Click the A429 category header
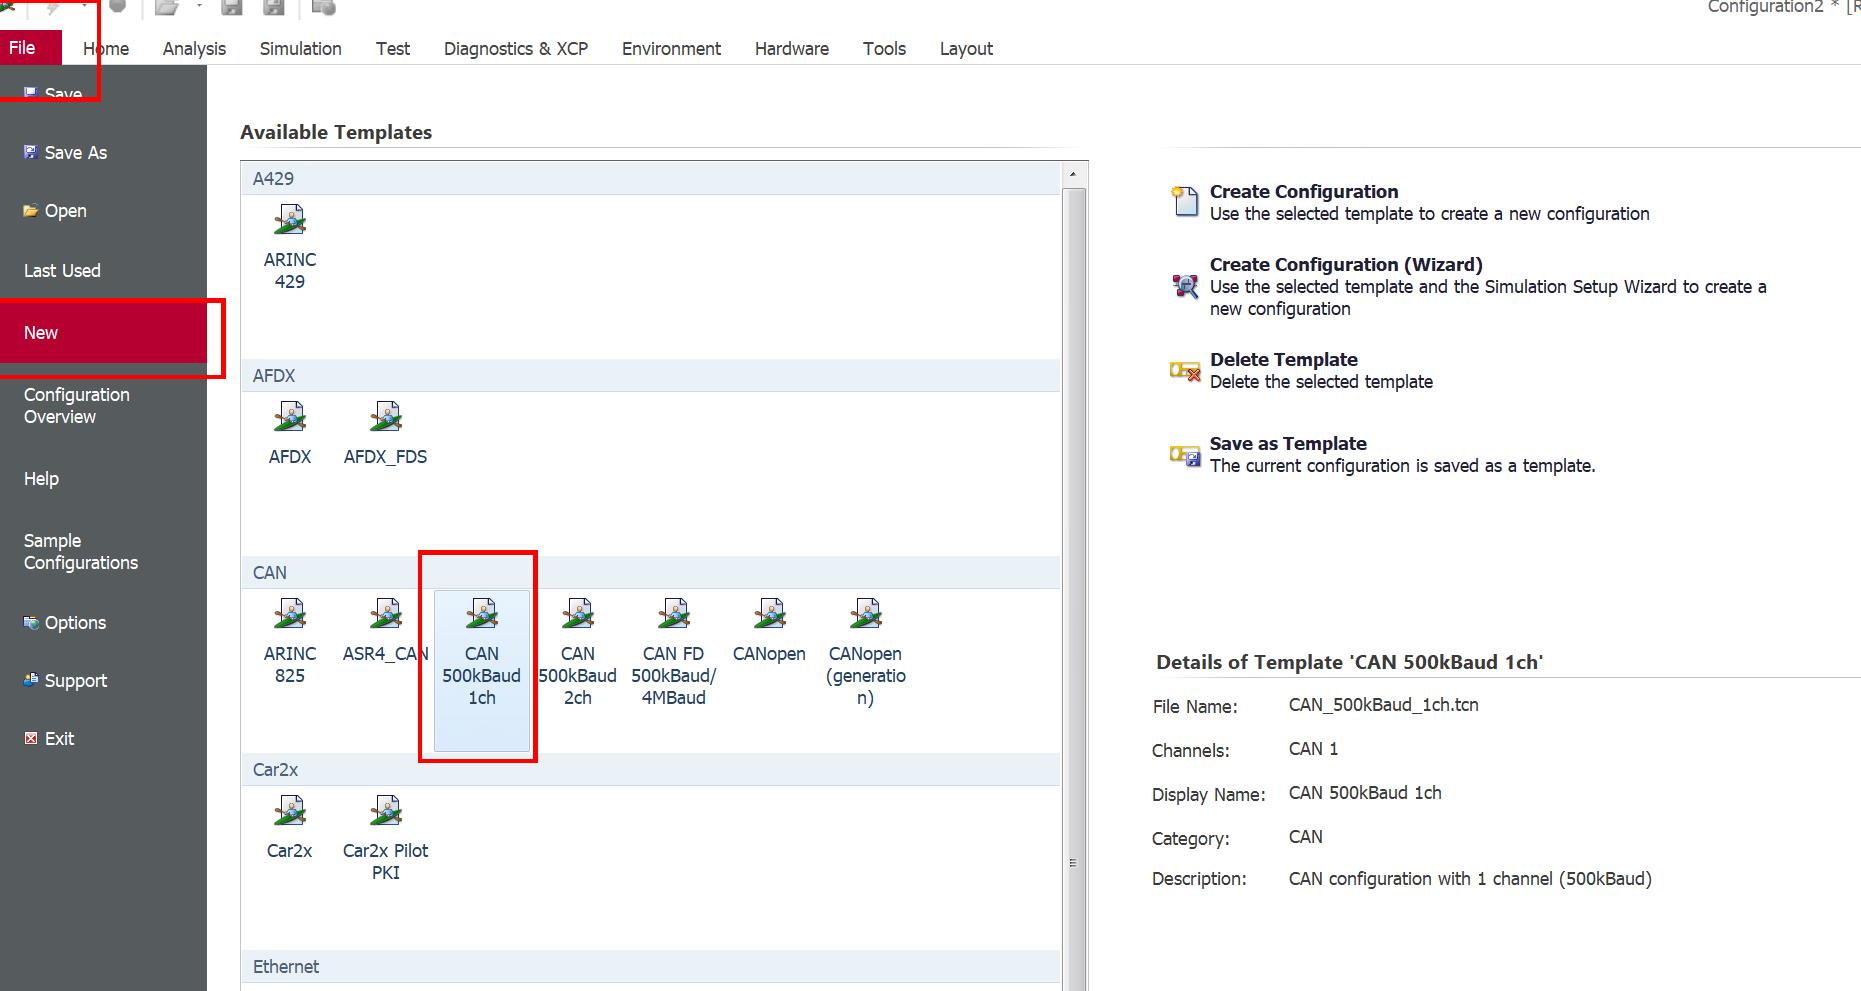This screenshot has width=1861, height=991. (x=650, y=179)
